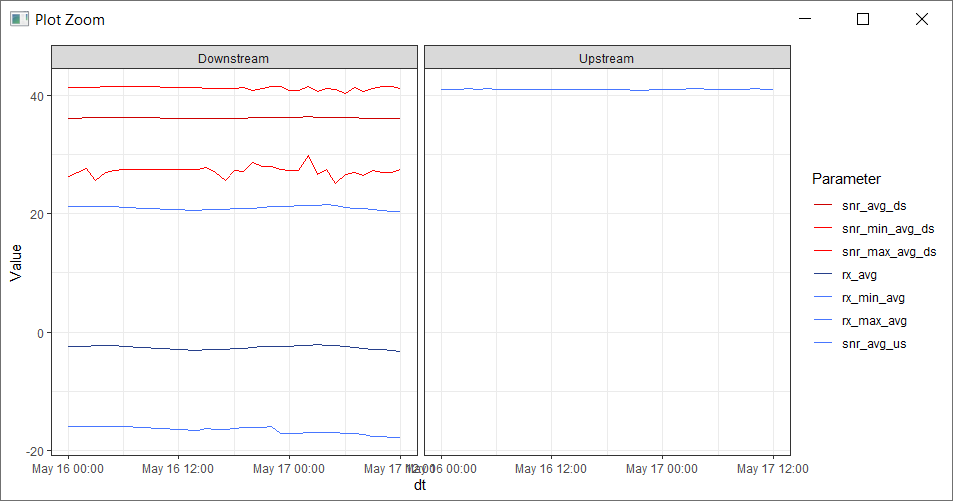Click the dt x-axis title
This screenshot has height=501, width=953.
pyautogui.click(x=420, y=485)
